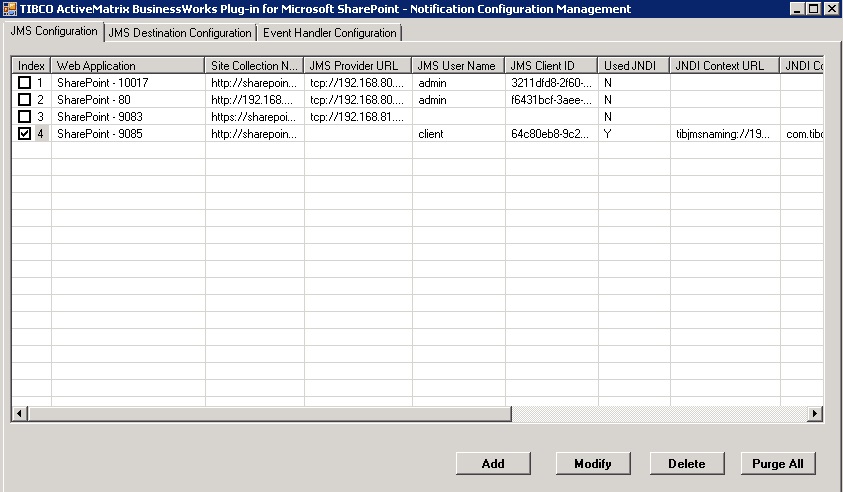Click the '64c80eb8-9c2...' client ID cell
843x492 pixels.
(x=552, y=133)
